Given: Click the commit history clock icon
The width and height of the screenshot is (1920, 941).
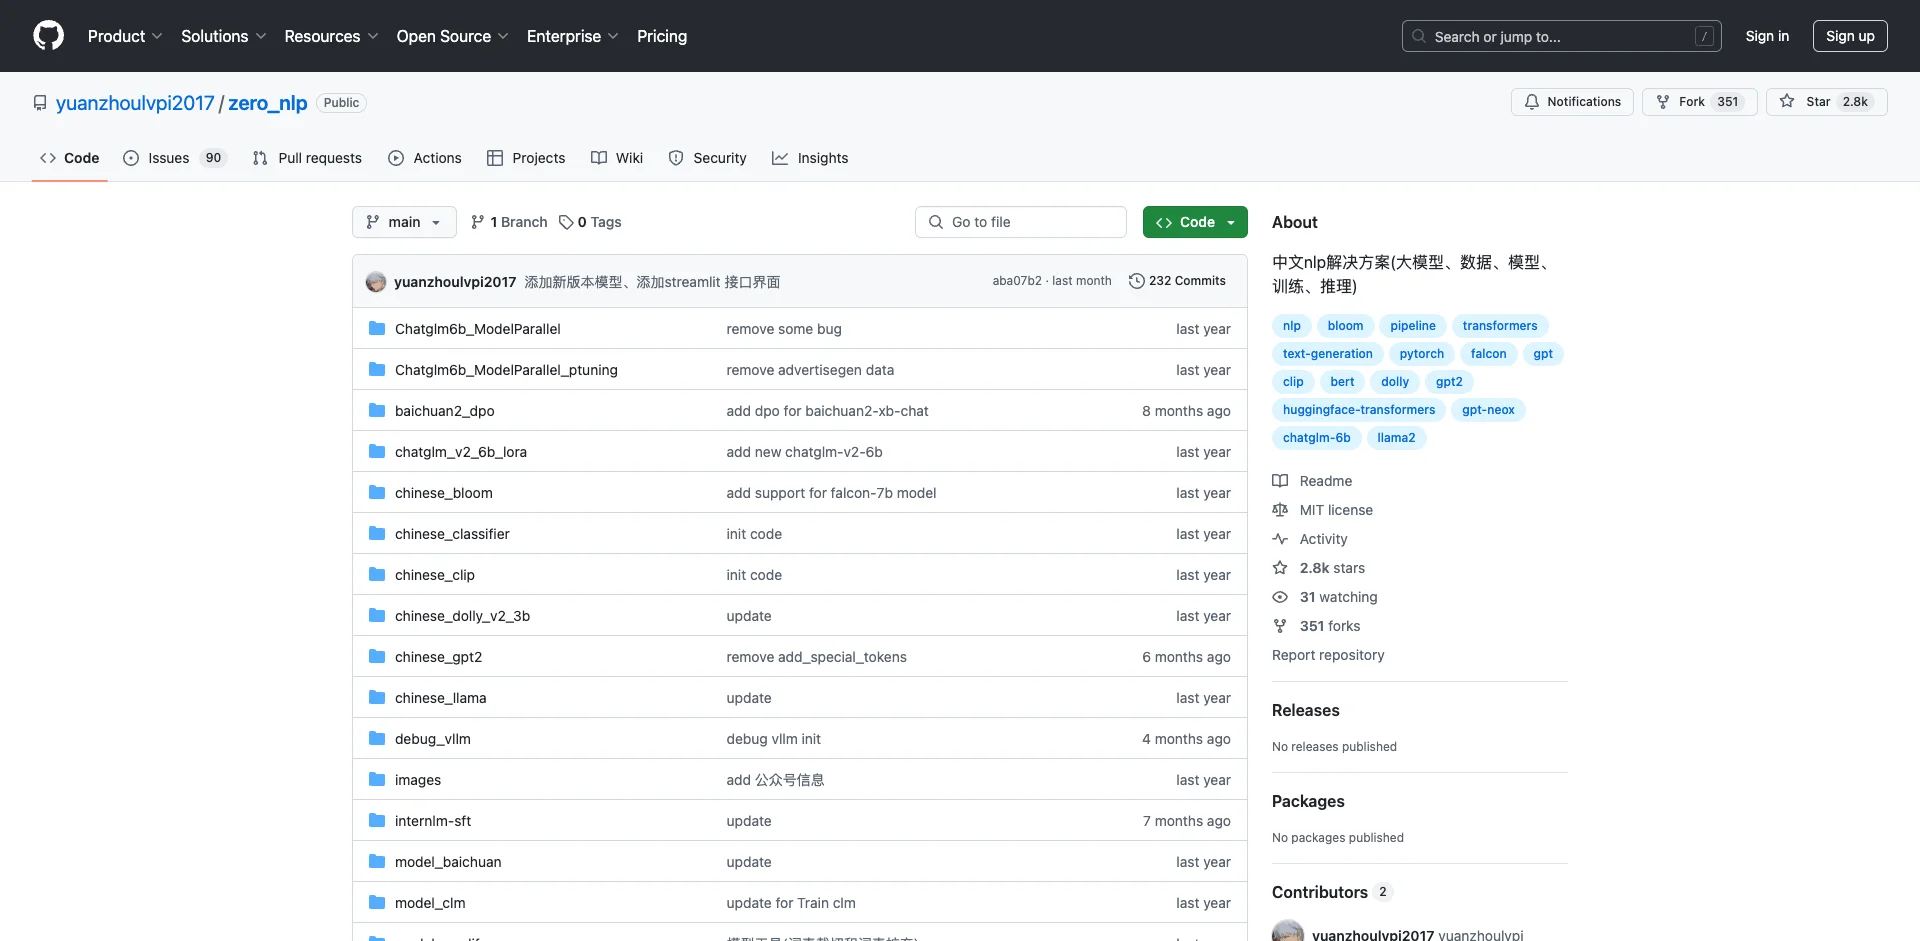Looking at the screenshot, I should [1136, 281].
